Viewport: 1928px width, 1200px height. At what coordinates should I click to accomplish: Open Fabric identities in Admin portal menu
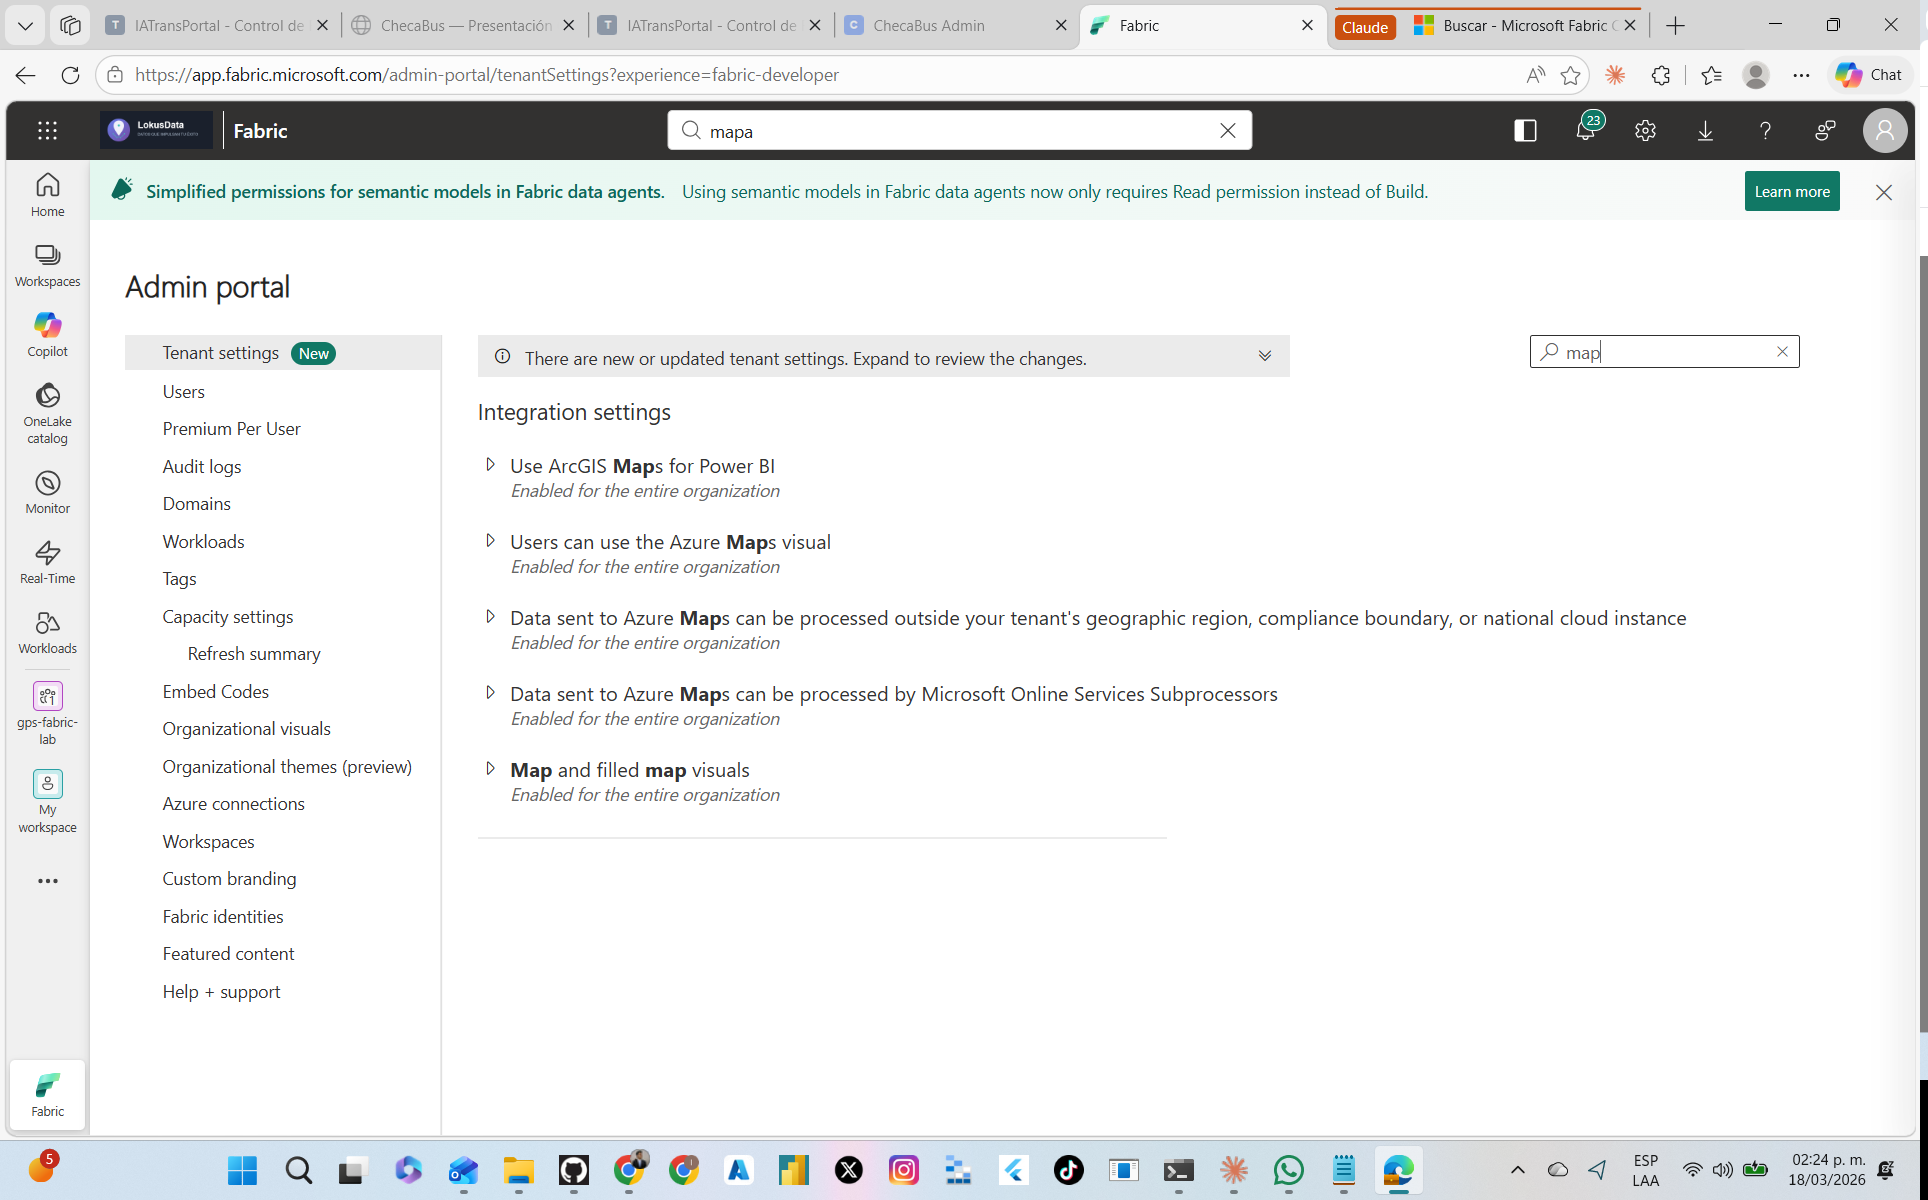coord(223,916)
